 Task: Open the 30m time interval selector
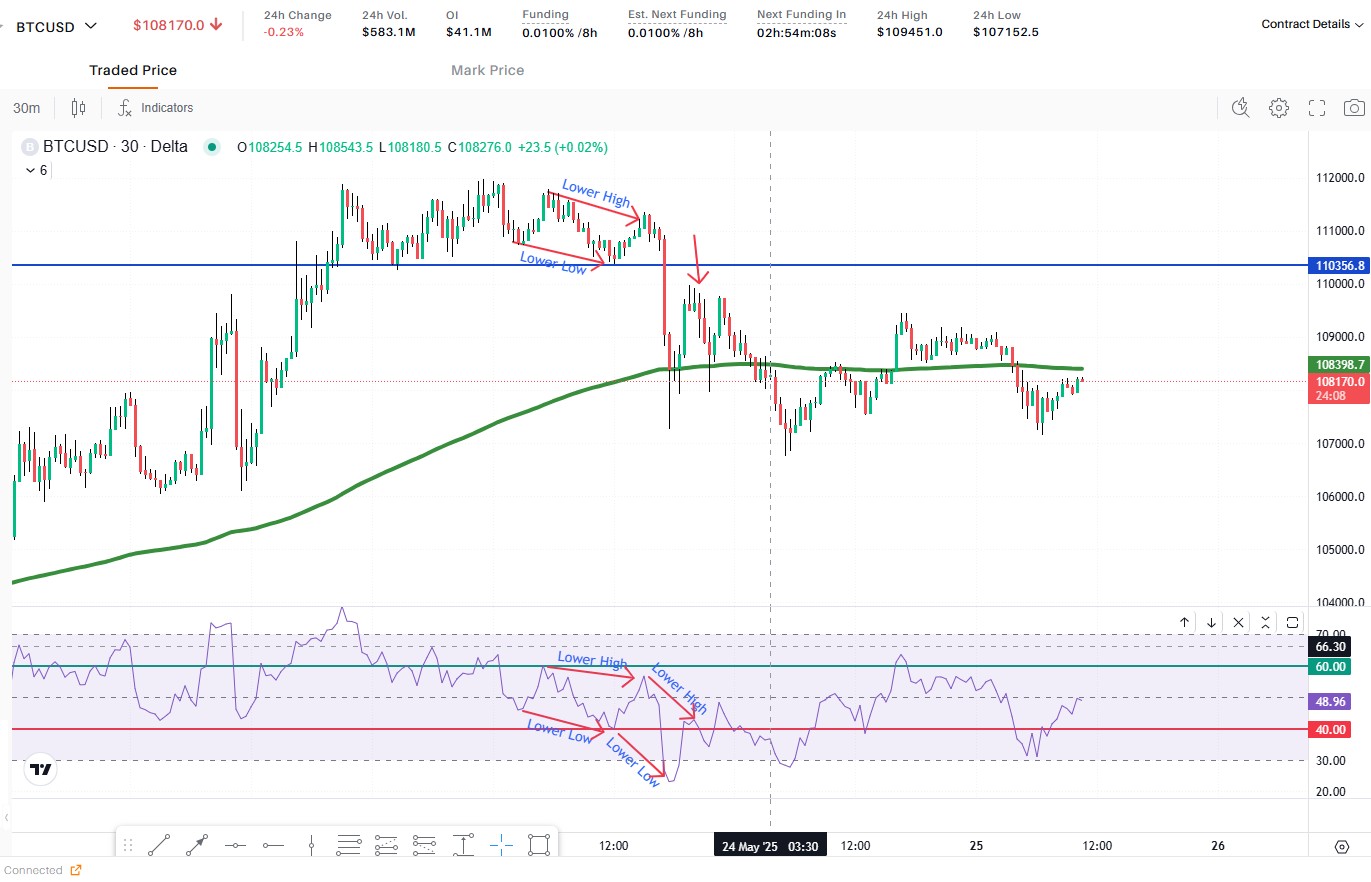(x=27, y=108)
